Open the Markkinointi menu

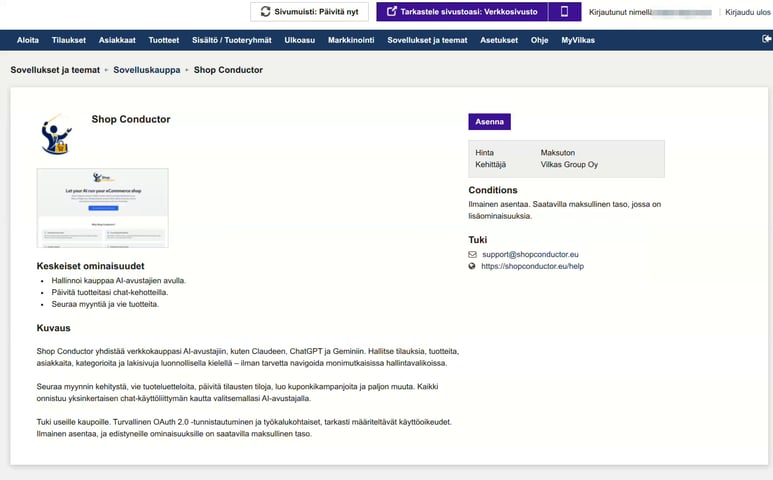pyautogui.click(x=351, y=40)
